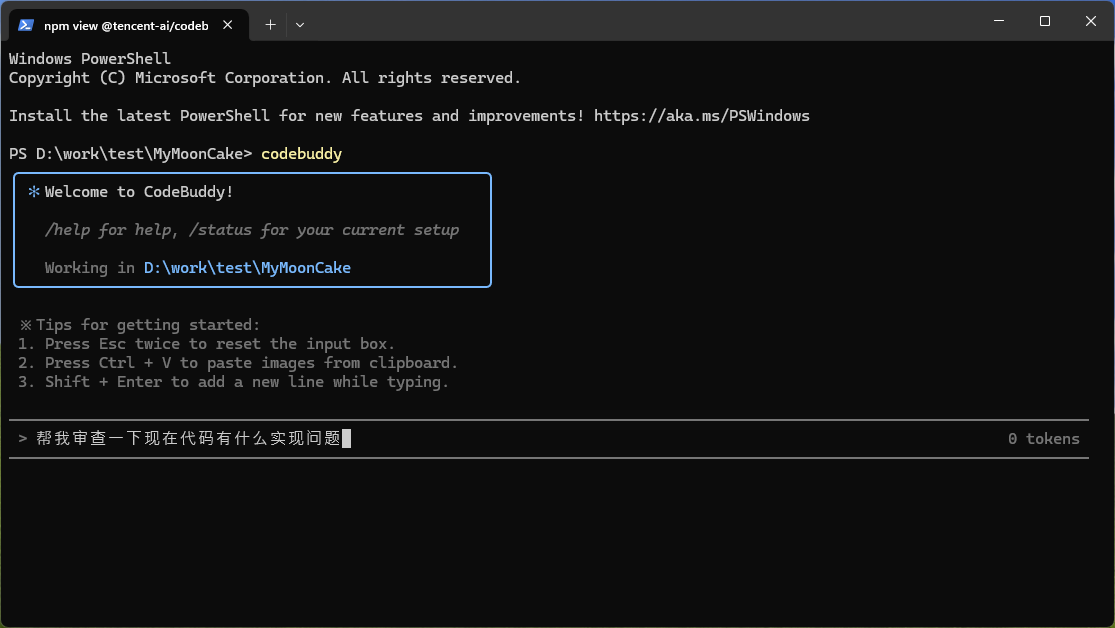Click the block cursor after the Chinese prompt
Screen dimensions: 1115x628
click(346, 439)
